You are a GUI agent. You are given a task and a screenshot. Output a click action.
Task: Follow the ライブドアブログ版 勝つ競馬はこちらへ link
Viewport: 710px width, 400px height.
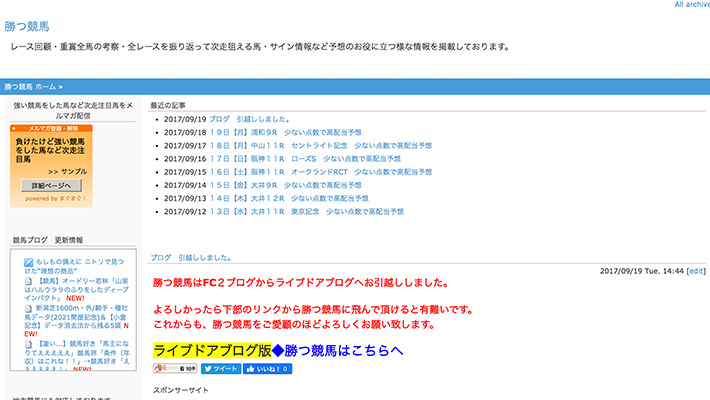(x=278, y=350)
